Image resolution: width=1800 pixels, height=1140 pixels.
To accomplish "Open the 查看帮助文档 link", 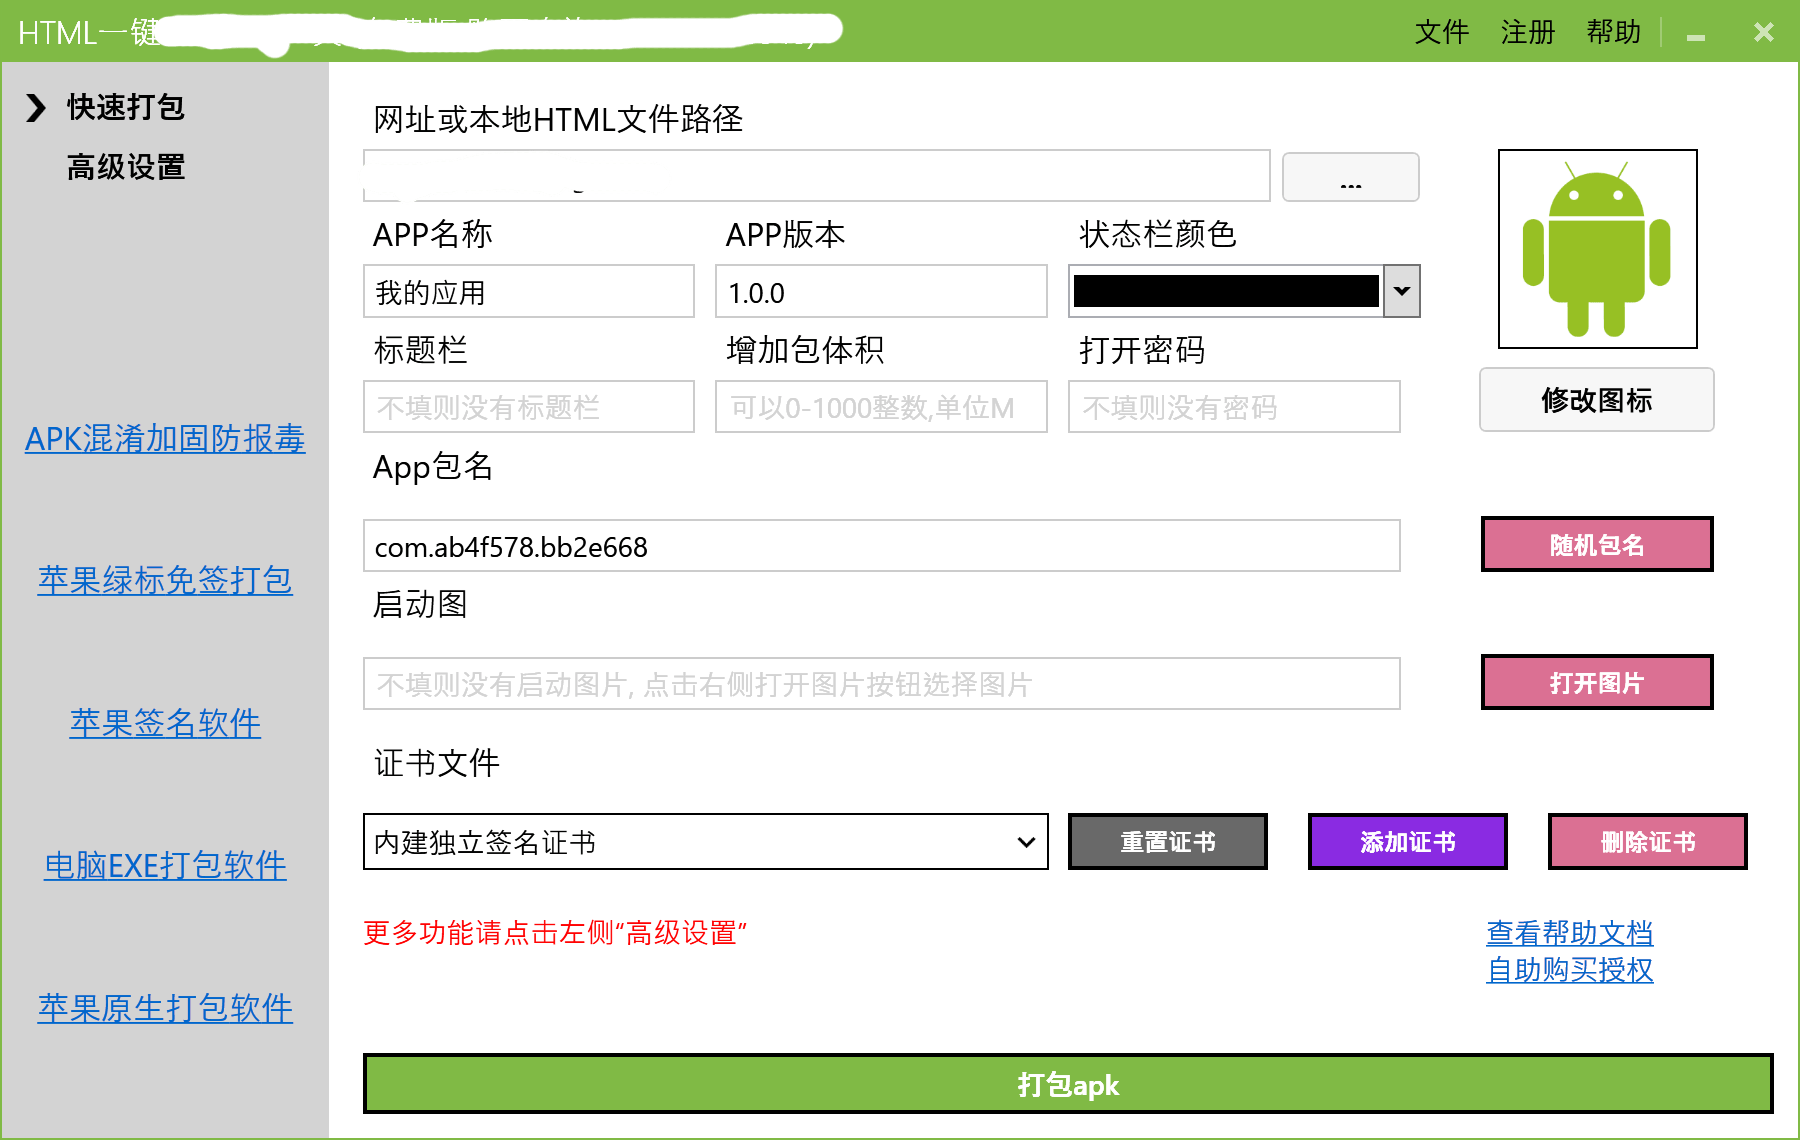I will click(x=1569, y=933).
